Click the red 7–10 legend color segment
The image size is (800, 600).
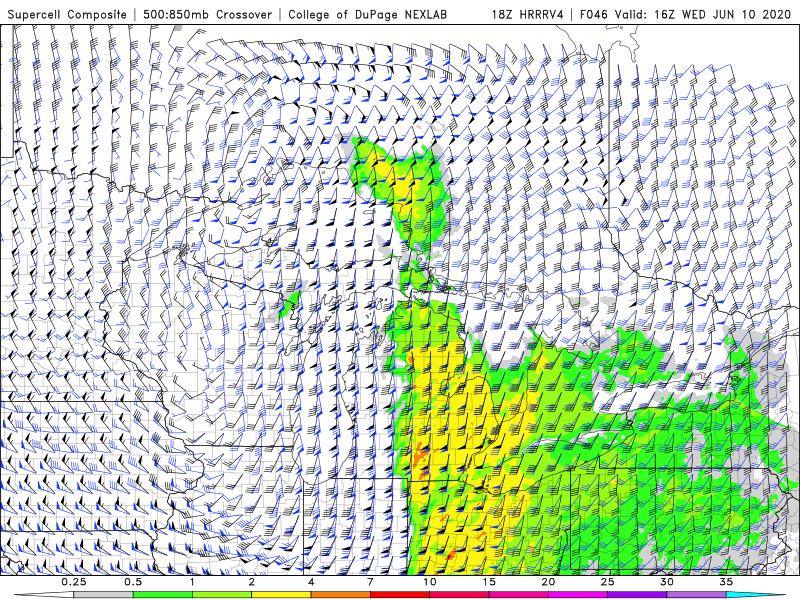click(400, 595)
